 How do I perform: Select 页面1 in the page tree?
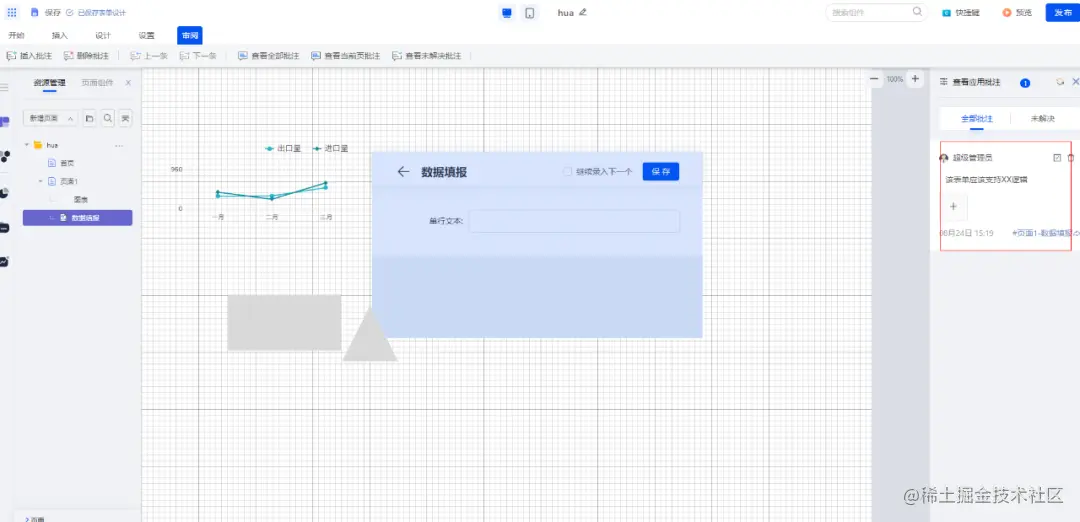(x=68, y=181)
